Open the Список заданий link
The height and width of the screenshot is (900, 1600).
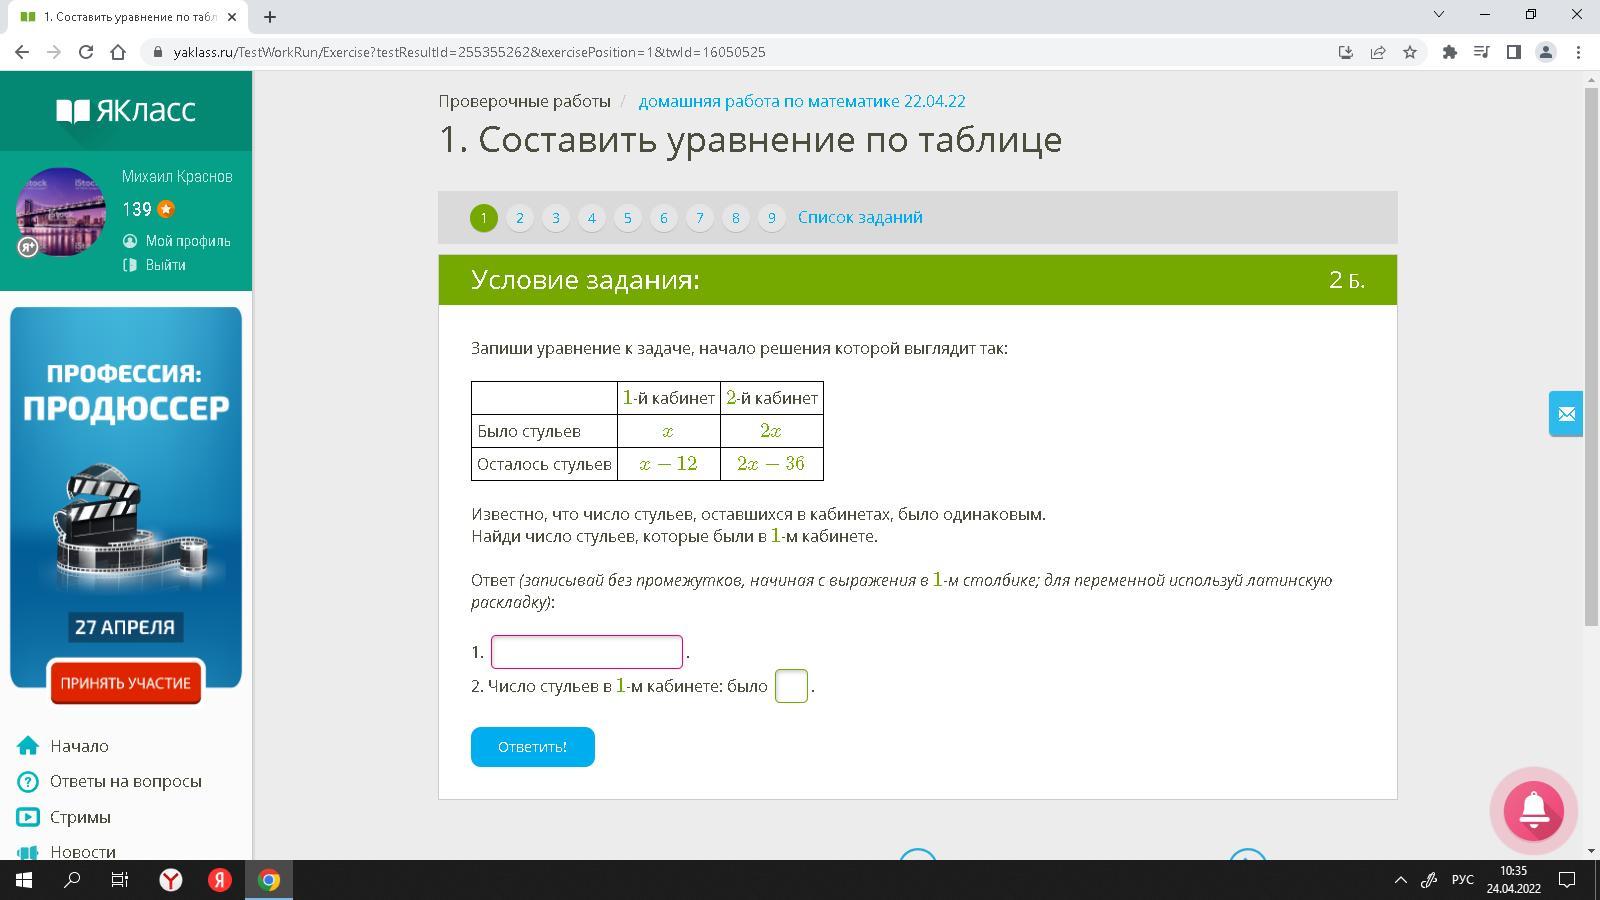[860, 217]
